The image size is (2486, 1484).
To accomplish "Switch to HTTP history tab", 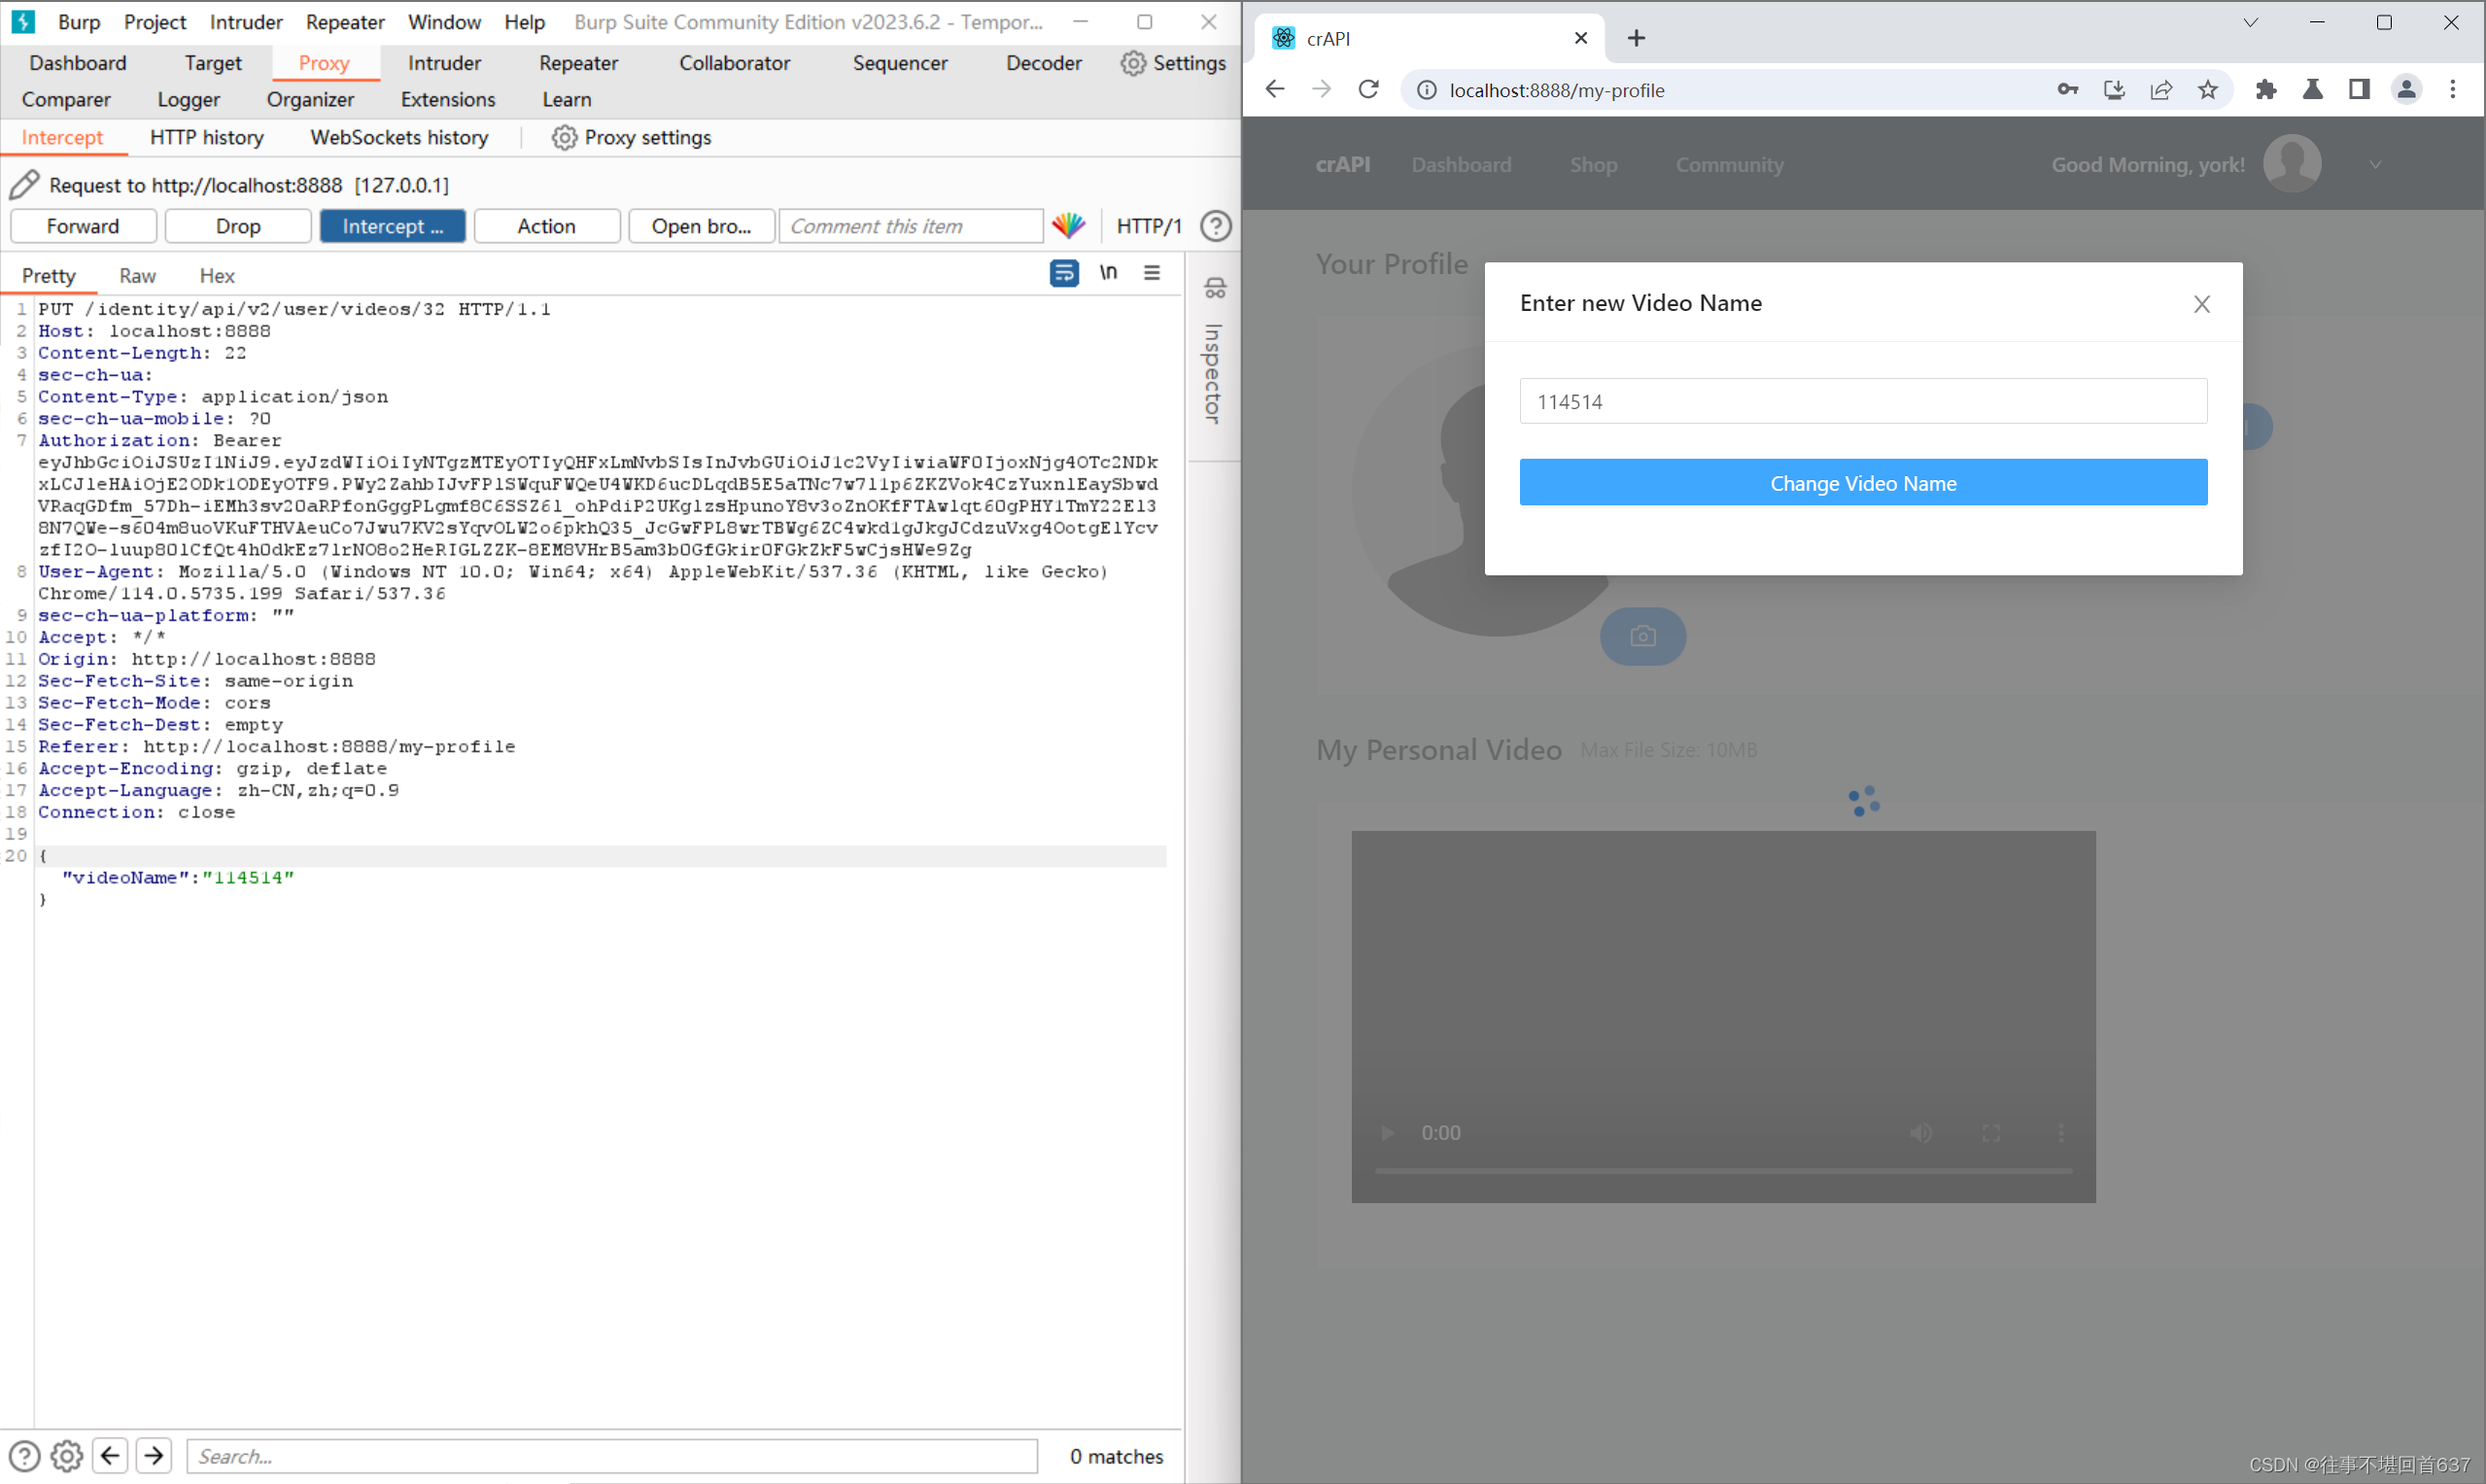I will (x=207, y=138).
